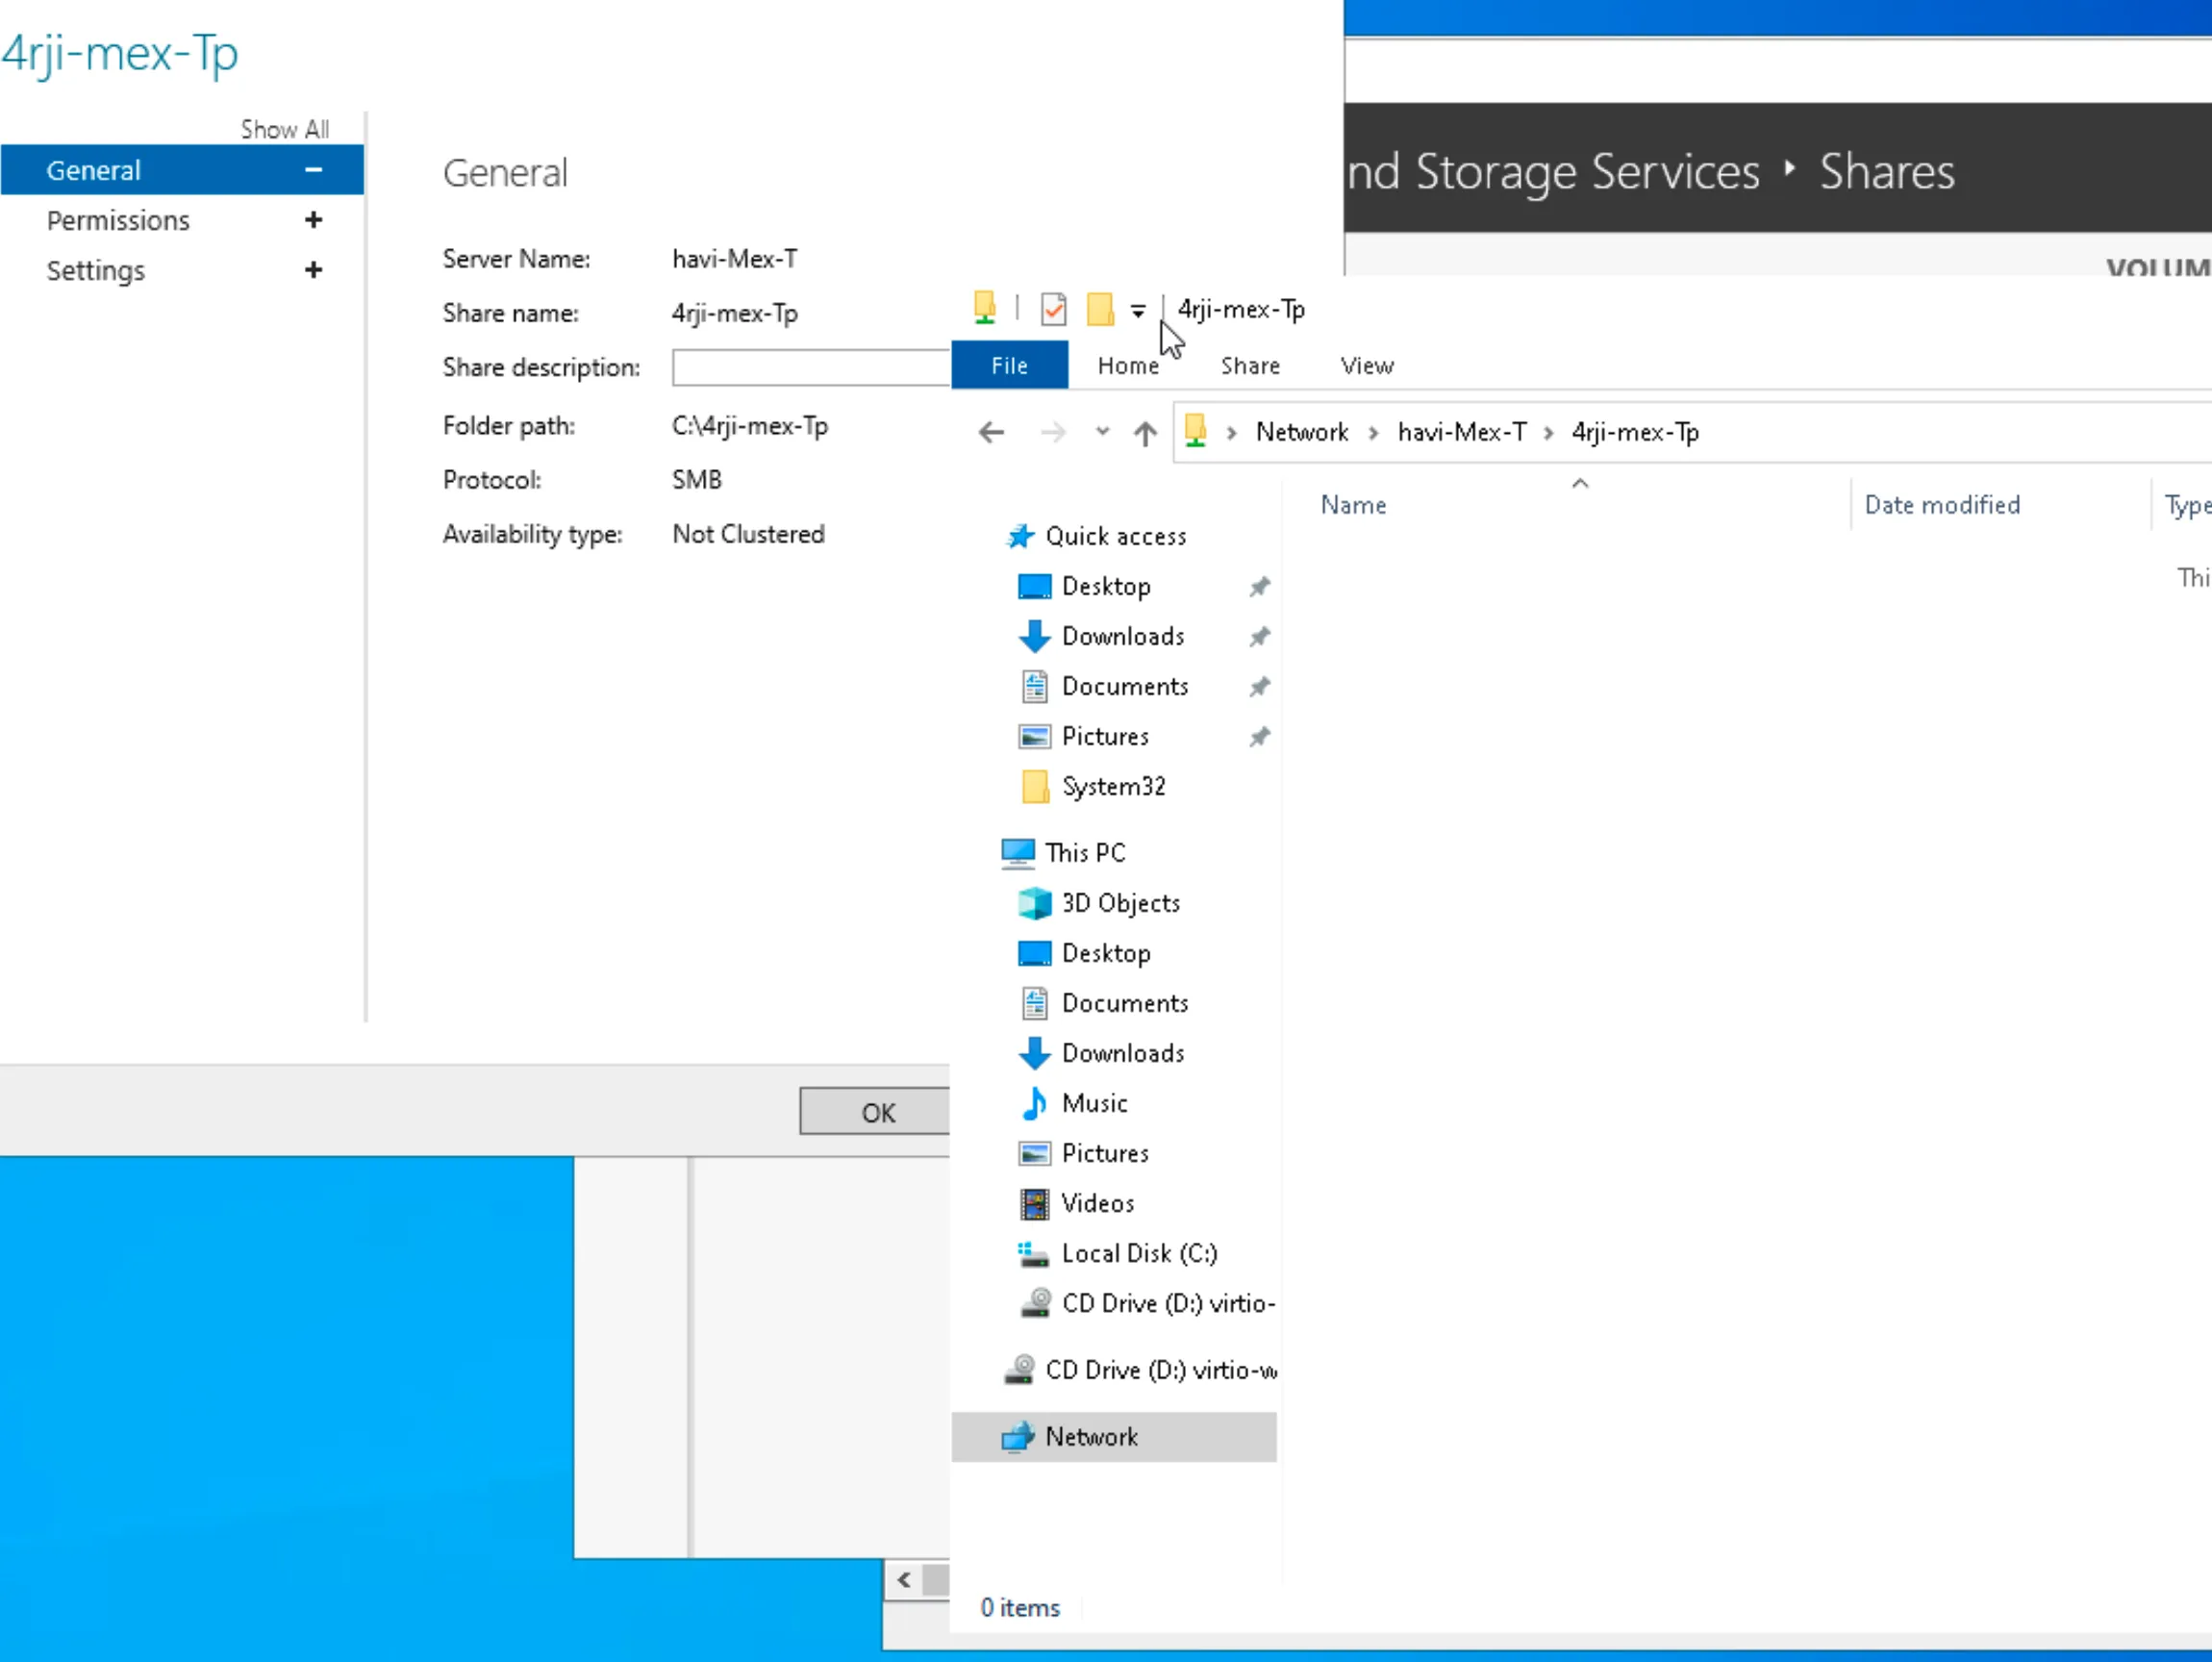Switch to the View ribbon tab
Viewport: 2212px width, 1662px height.
pyautogui.click(x=1366, y=366)
